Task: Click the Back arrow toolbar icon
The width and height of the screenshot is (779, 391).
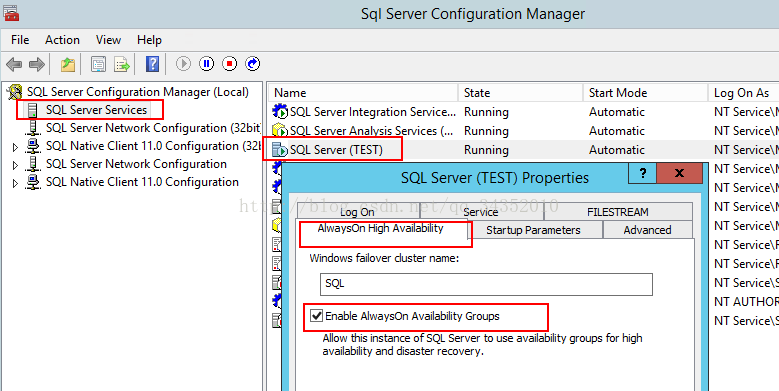Action: [x=14, y=64]
